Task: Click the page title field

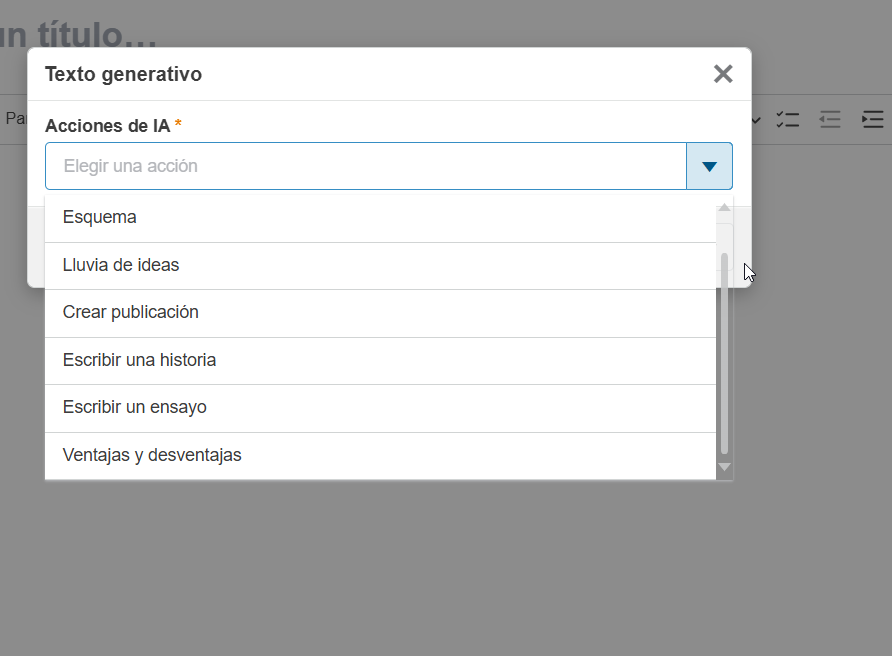Action: click(x=80, y=36)
